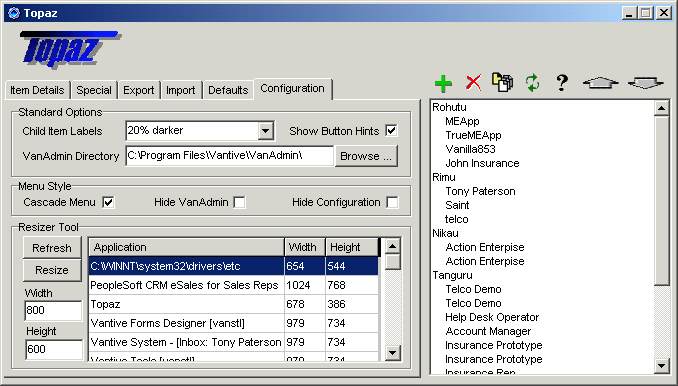The image size is (678, 386).
Task: Select Vantive System Inbox row
Action: pos(233,342)
